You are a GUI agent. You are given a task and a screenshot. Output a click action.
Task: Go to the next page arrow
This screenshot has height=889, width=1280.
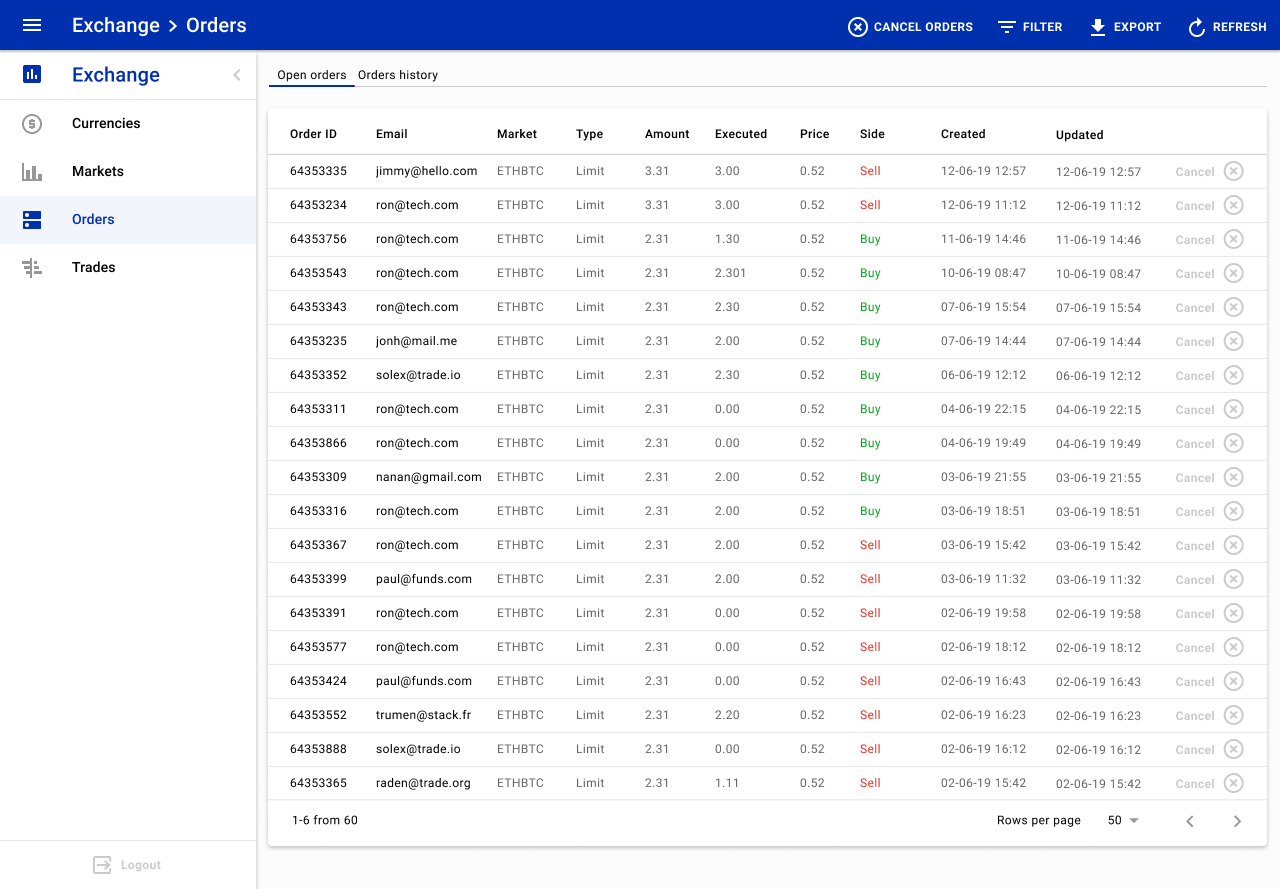click(1237, 821)
